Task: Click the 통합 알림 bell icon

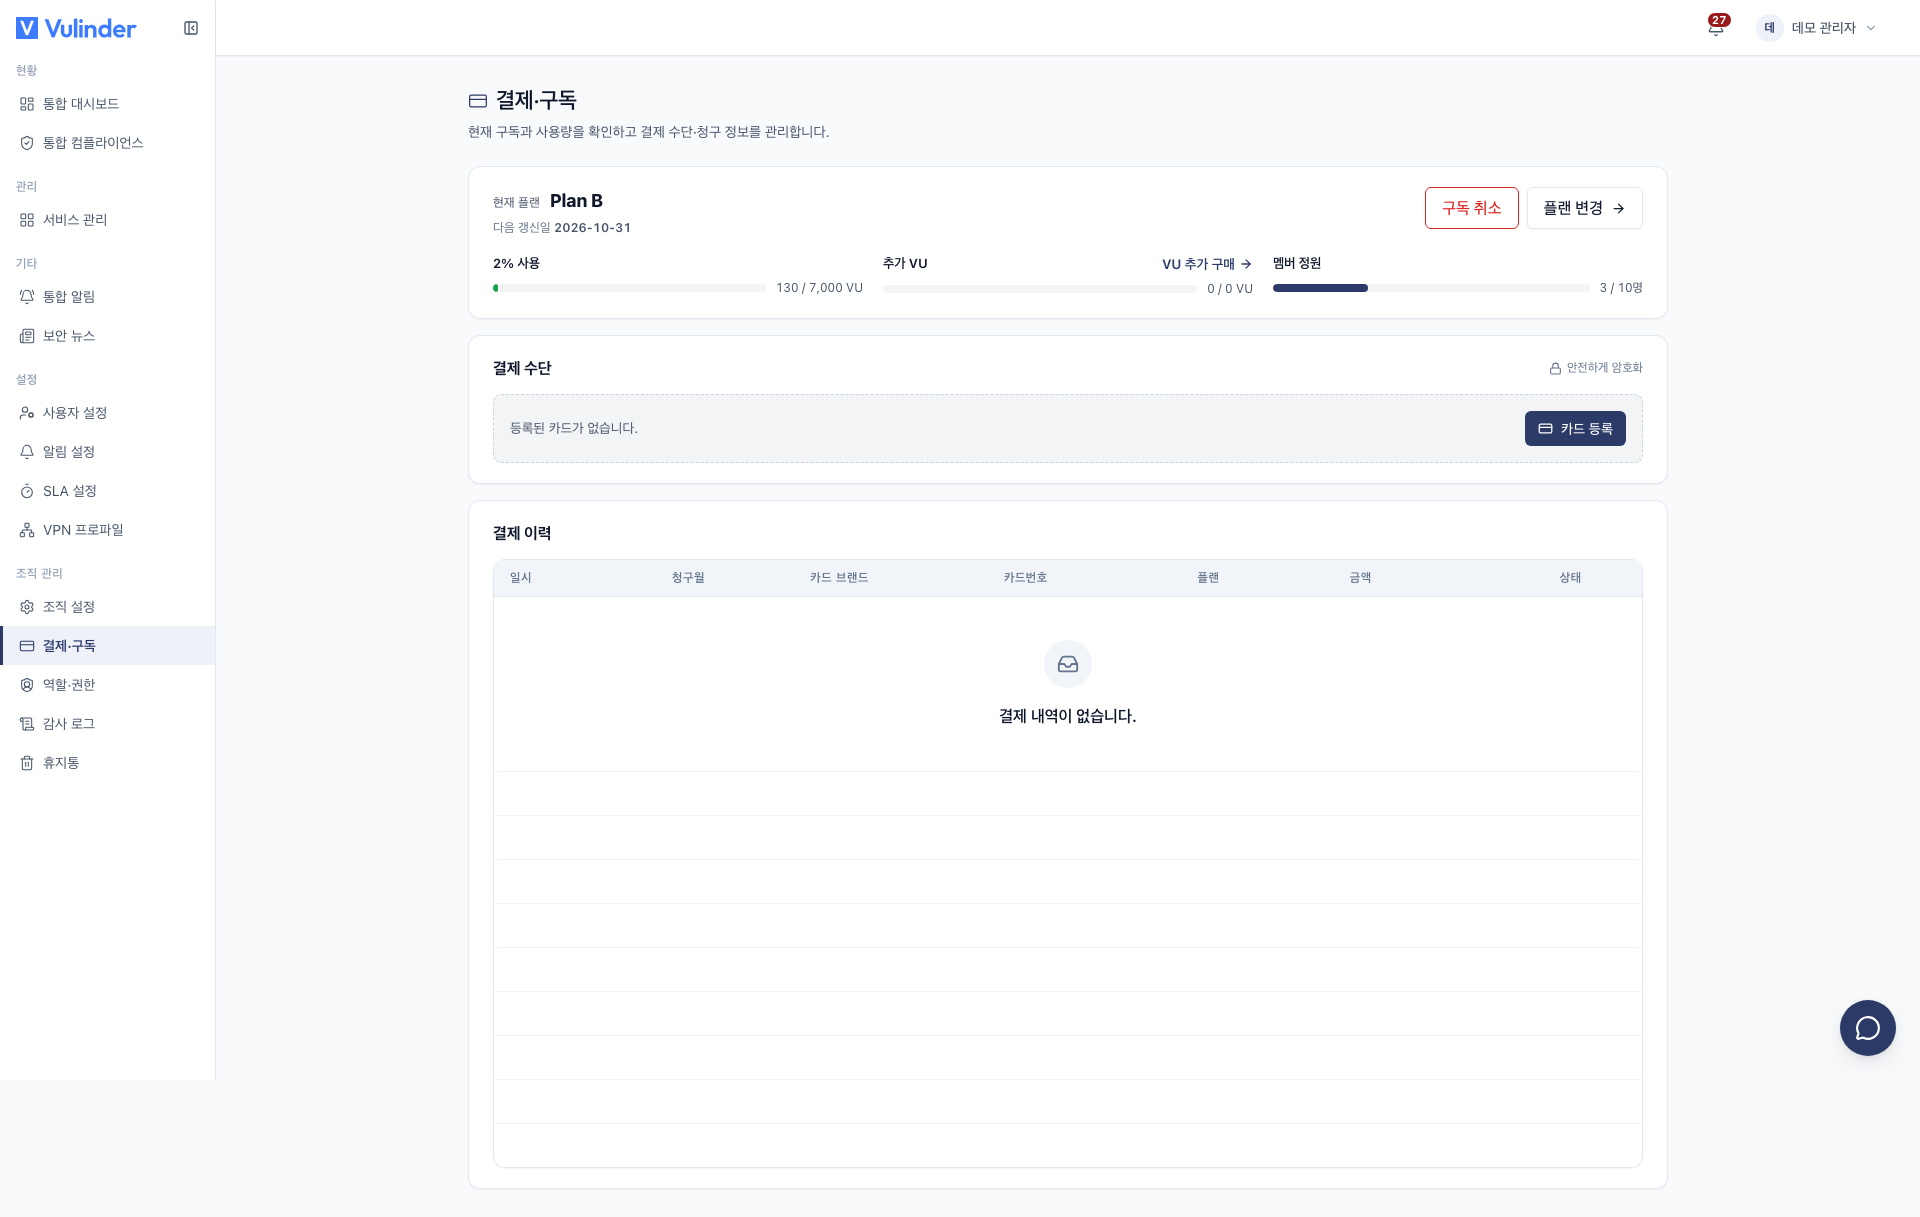Action: [x=27, y=297]
